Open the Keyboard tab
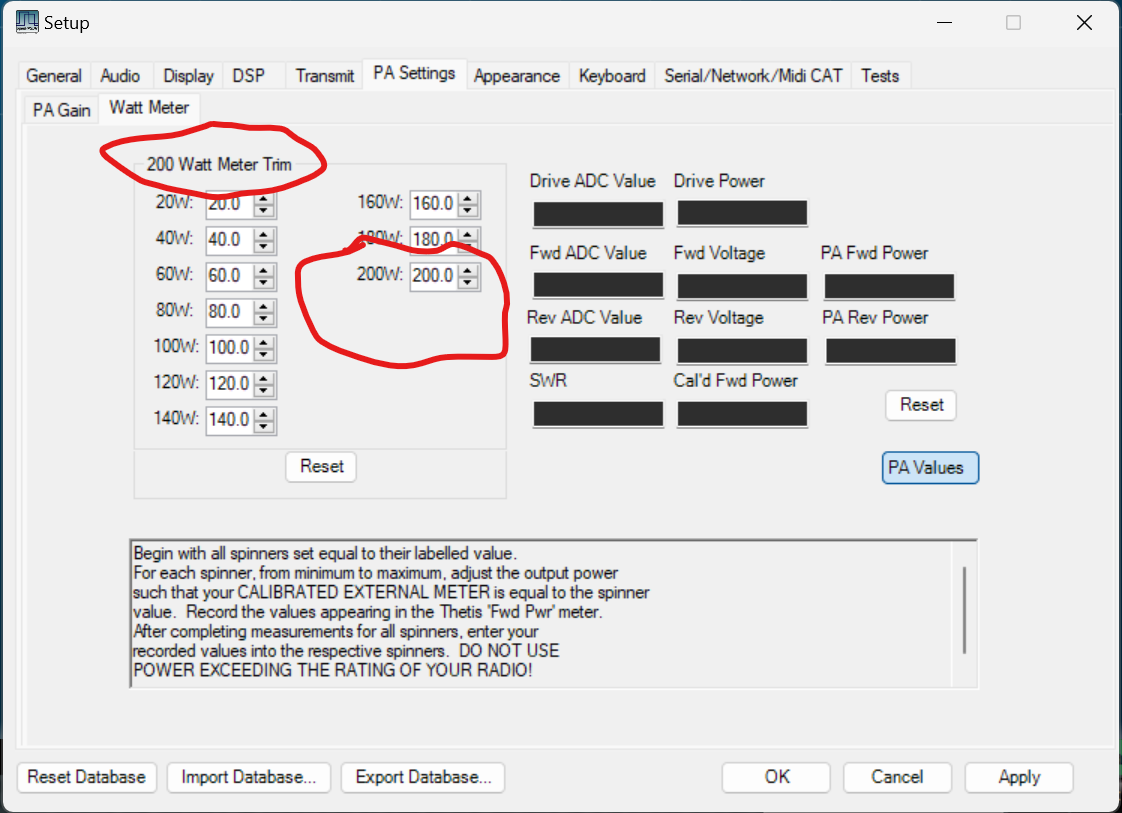 [611, 75]
